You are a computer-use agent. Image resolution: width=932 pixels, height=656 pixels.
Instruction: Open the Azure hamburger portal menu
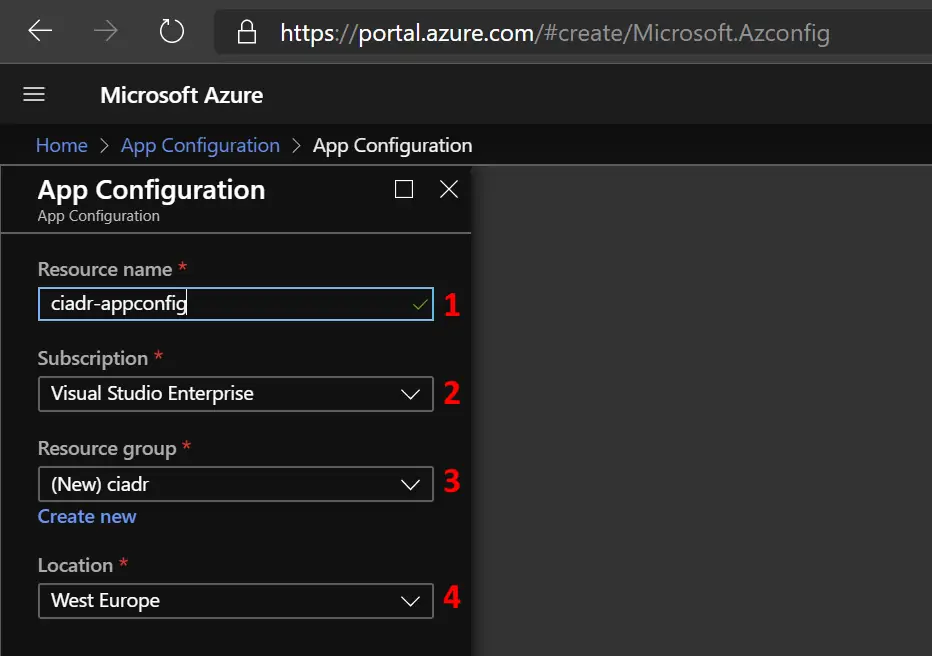[x=34, y=94]
